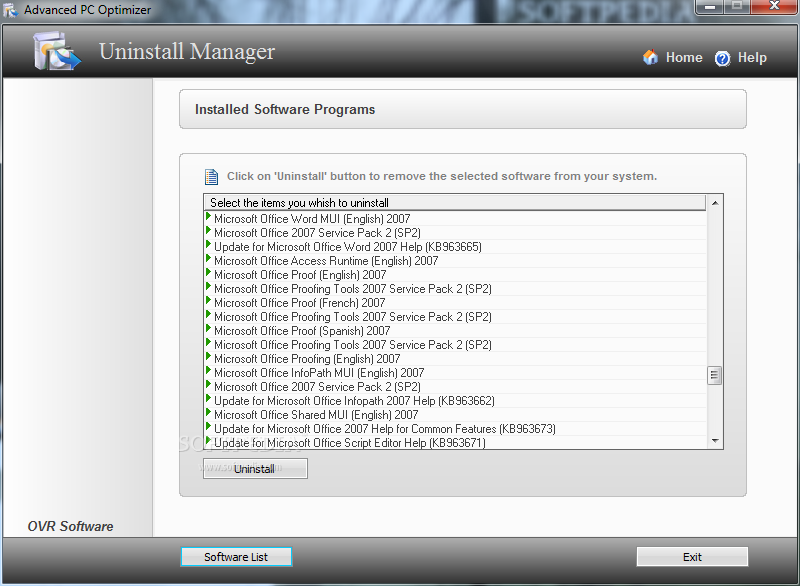Click green arrow icon beside Proof (English) entry
Viewport: 800px width, 586px height.
click(x=208, y=272)
